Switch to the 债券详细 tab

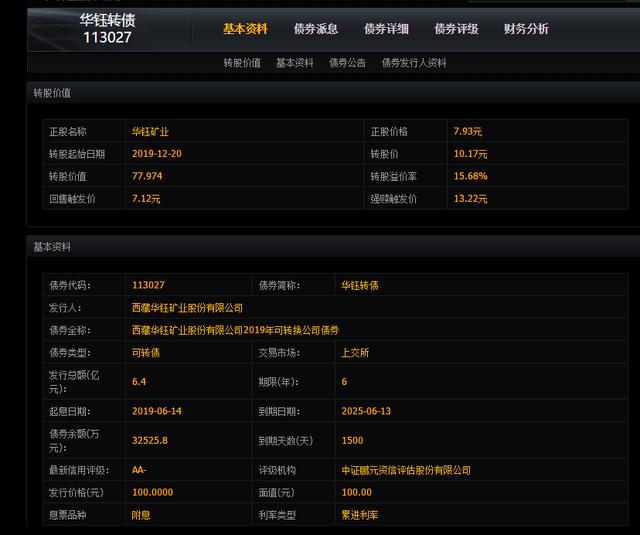point(386,29)
